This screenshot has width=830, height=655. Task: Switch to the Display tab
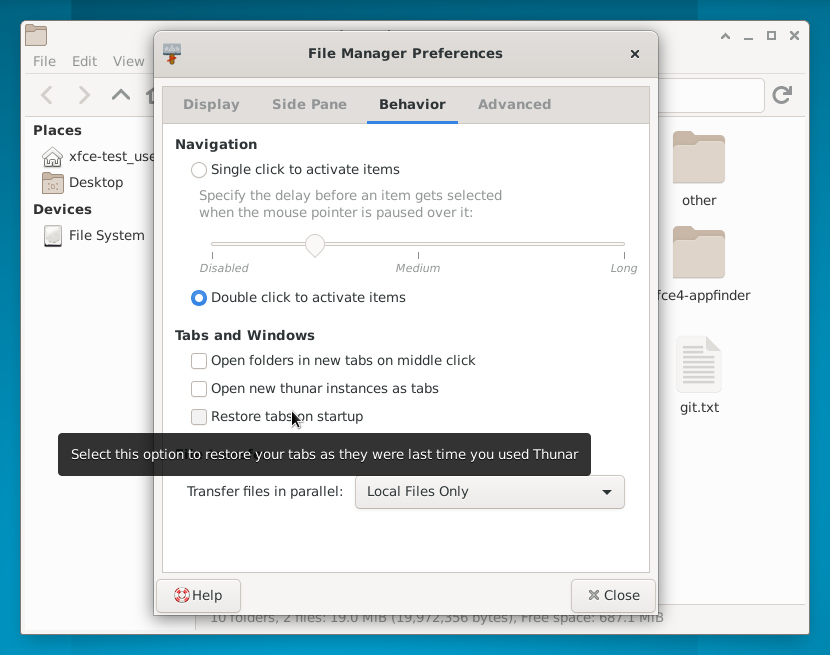(211, 104)
